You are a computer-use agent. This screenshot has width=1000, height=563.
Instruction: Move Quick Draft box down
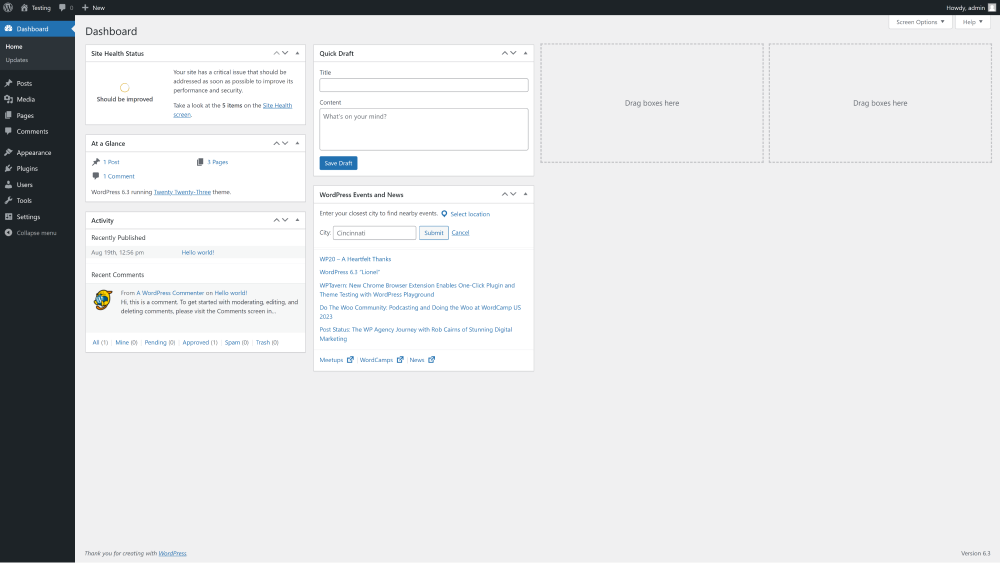click(513, 53)
